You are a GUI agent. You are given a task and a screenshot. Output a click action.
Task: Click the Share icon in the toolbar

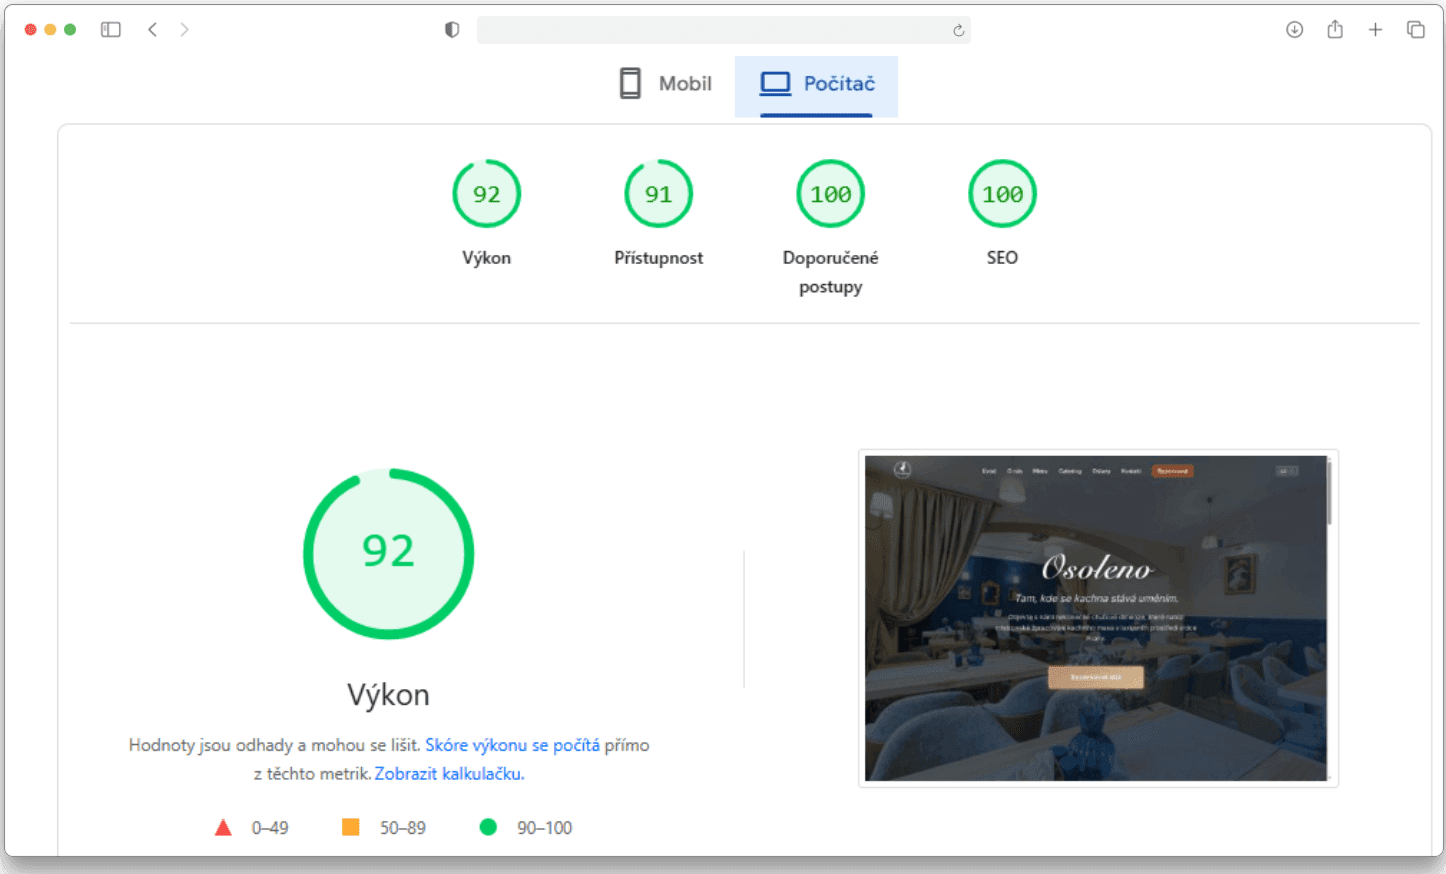1335,30
